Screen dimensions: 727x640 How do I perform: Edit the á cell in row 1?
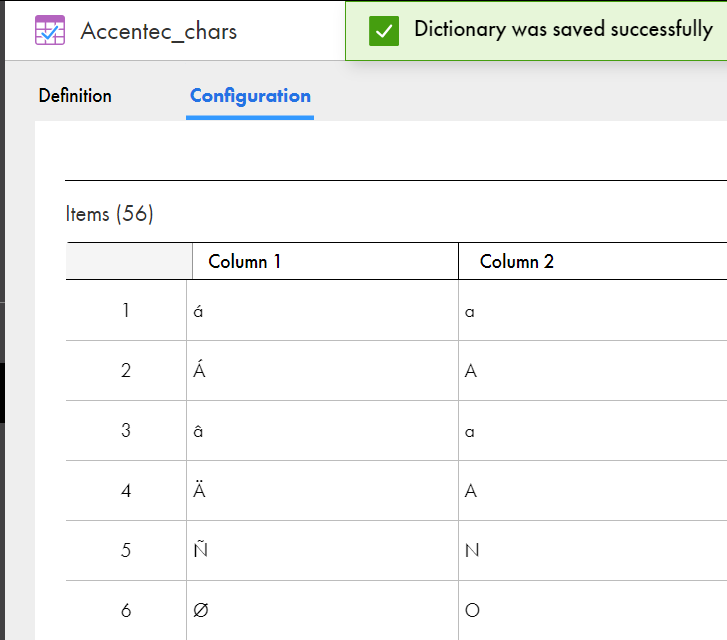coord(322,310)
